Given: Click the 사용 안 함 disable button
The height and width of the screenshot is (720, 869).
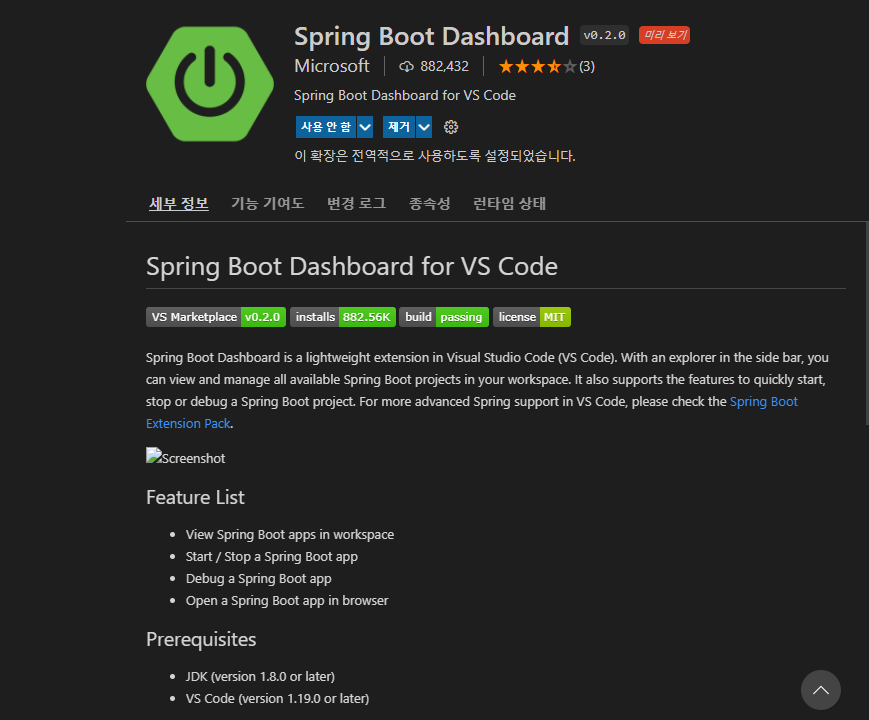Looking at the screenshot, I should [x=326, y=127].
